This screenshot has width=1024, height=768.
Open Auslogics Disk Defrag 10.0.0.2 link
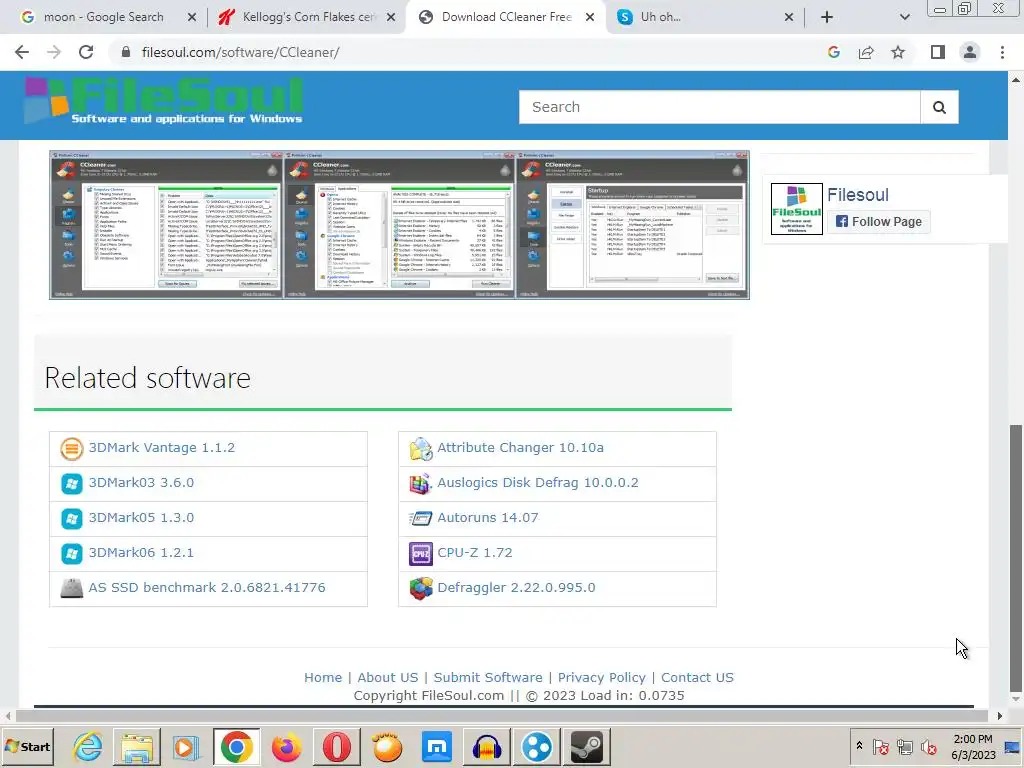point(537,483)
